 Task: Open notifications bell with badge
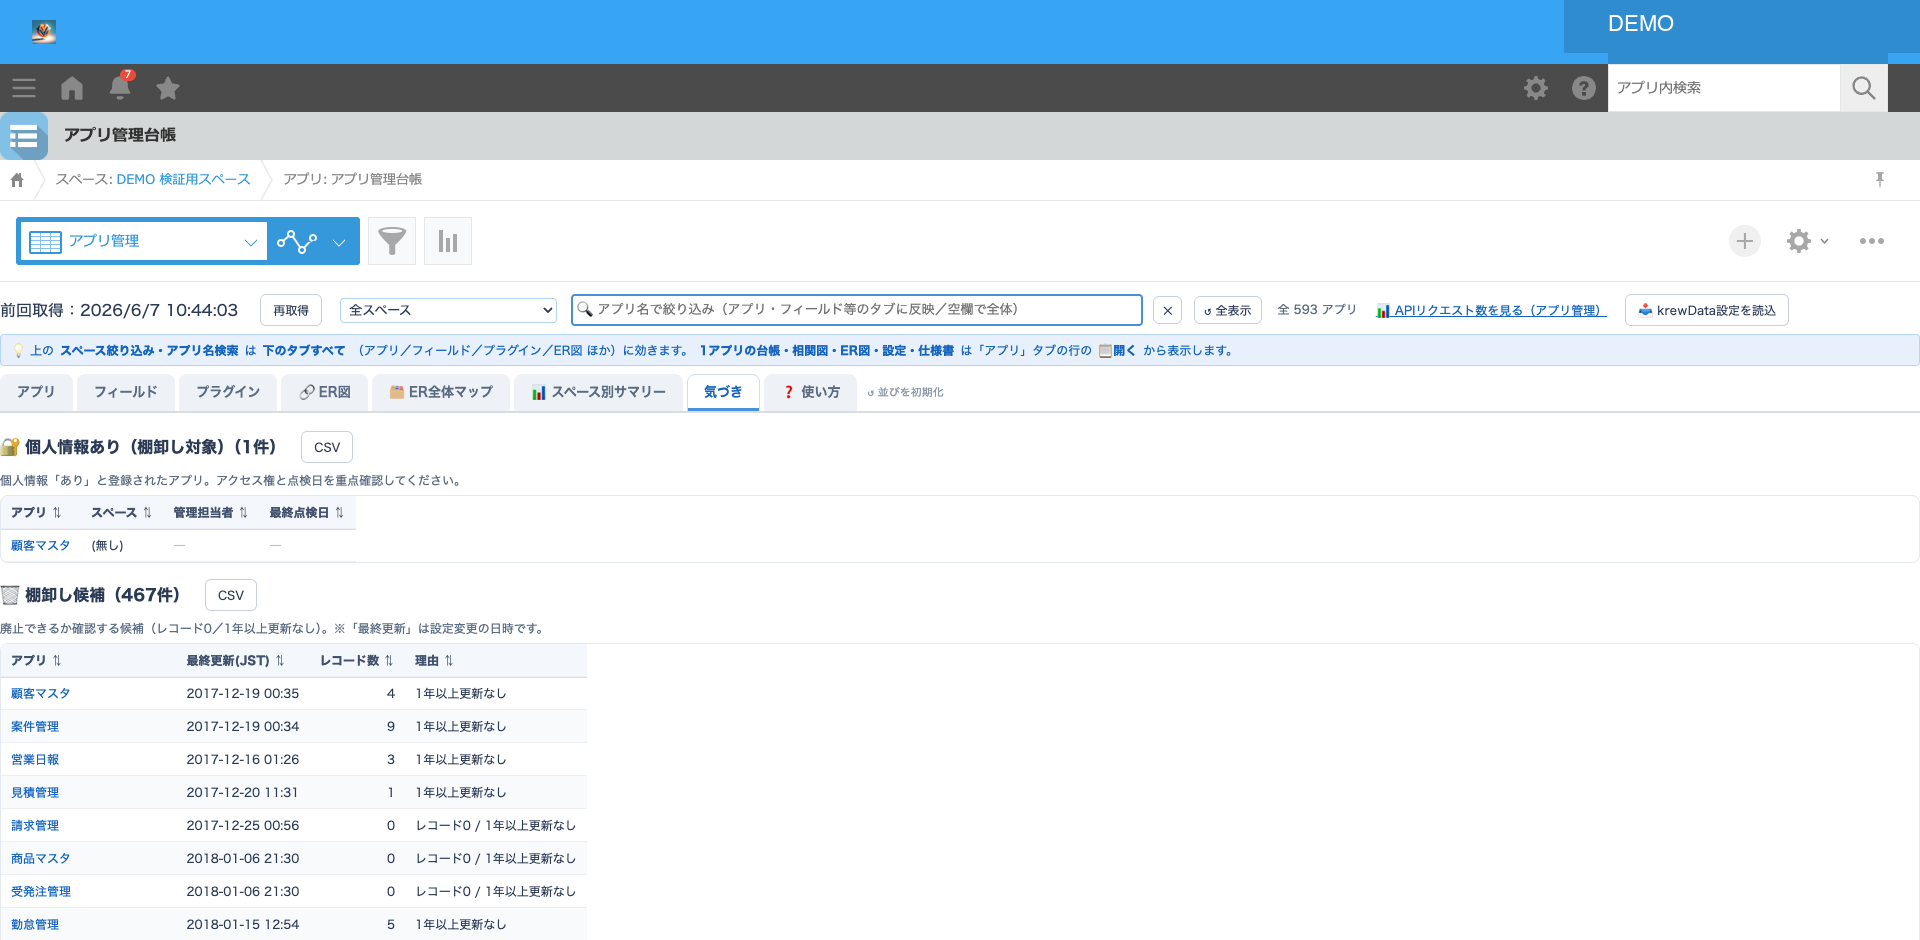click(120, 87)
